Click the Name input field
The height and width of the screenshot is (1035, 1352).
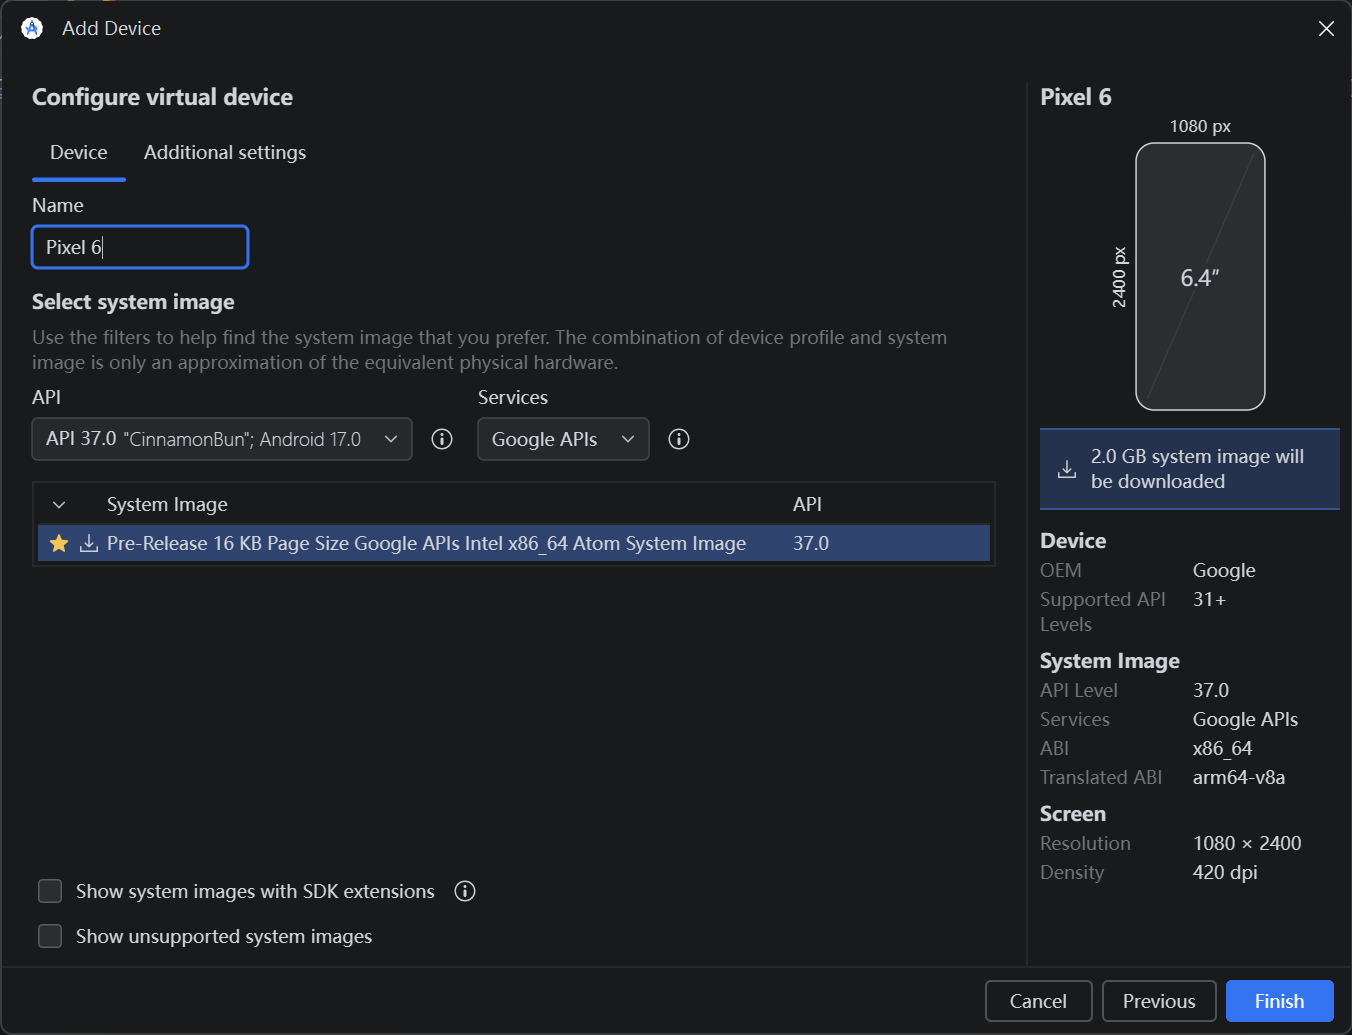click(x=140, y=247)
